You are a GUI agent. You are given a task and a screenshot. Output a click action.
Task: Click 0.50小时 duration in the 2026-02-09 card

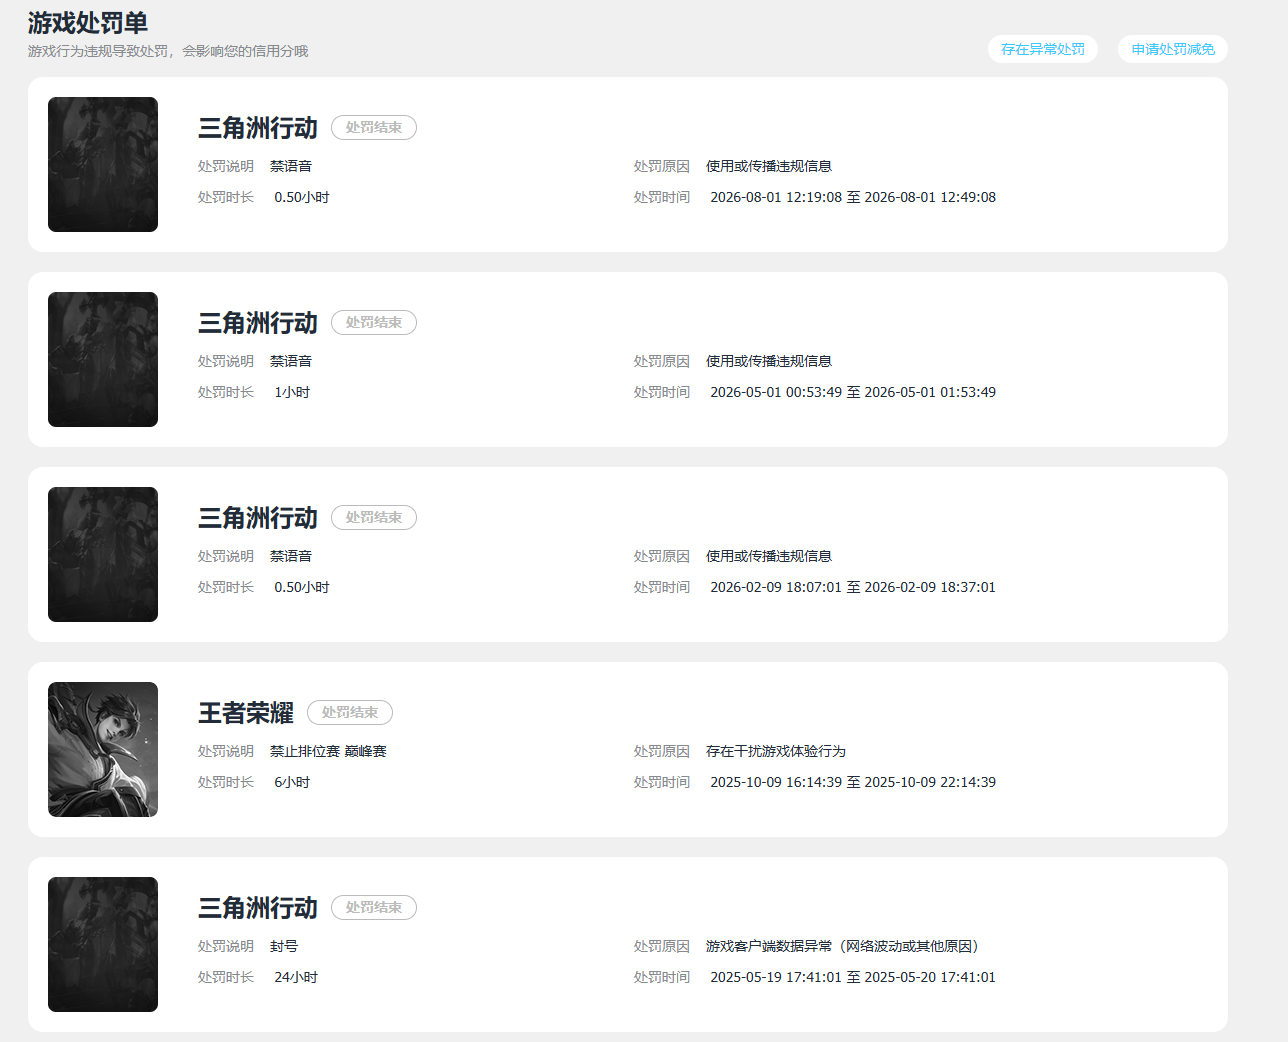click(302, 588)
